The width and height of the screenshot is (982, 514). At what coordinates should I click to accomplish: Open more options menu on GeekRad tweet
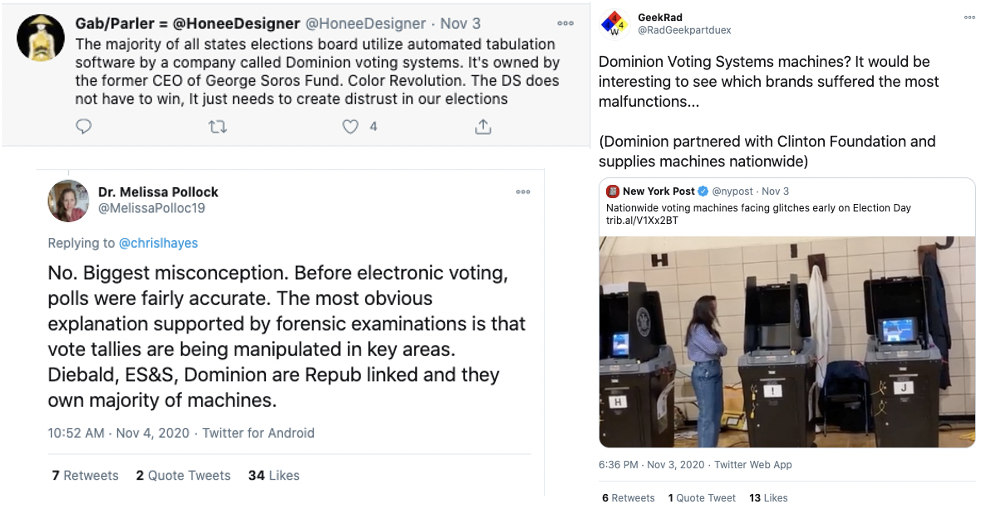coord(969,18)
